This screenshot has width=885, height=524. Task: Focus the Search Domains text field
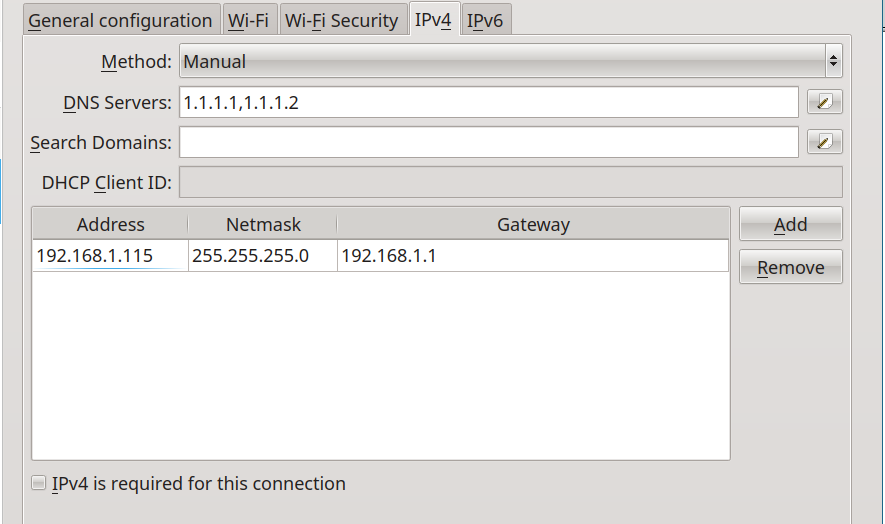pyautogui.click(x=488, y=142)
